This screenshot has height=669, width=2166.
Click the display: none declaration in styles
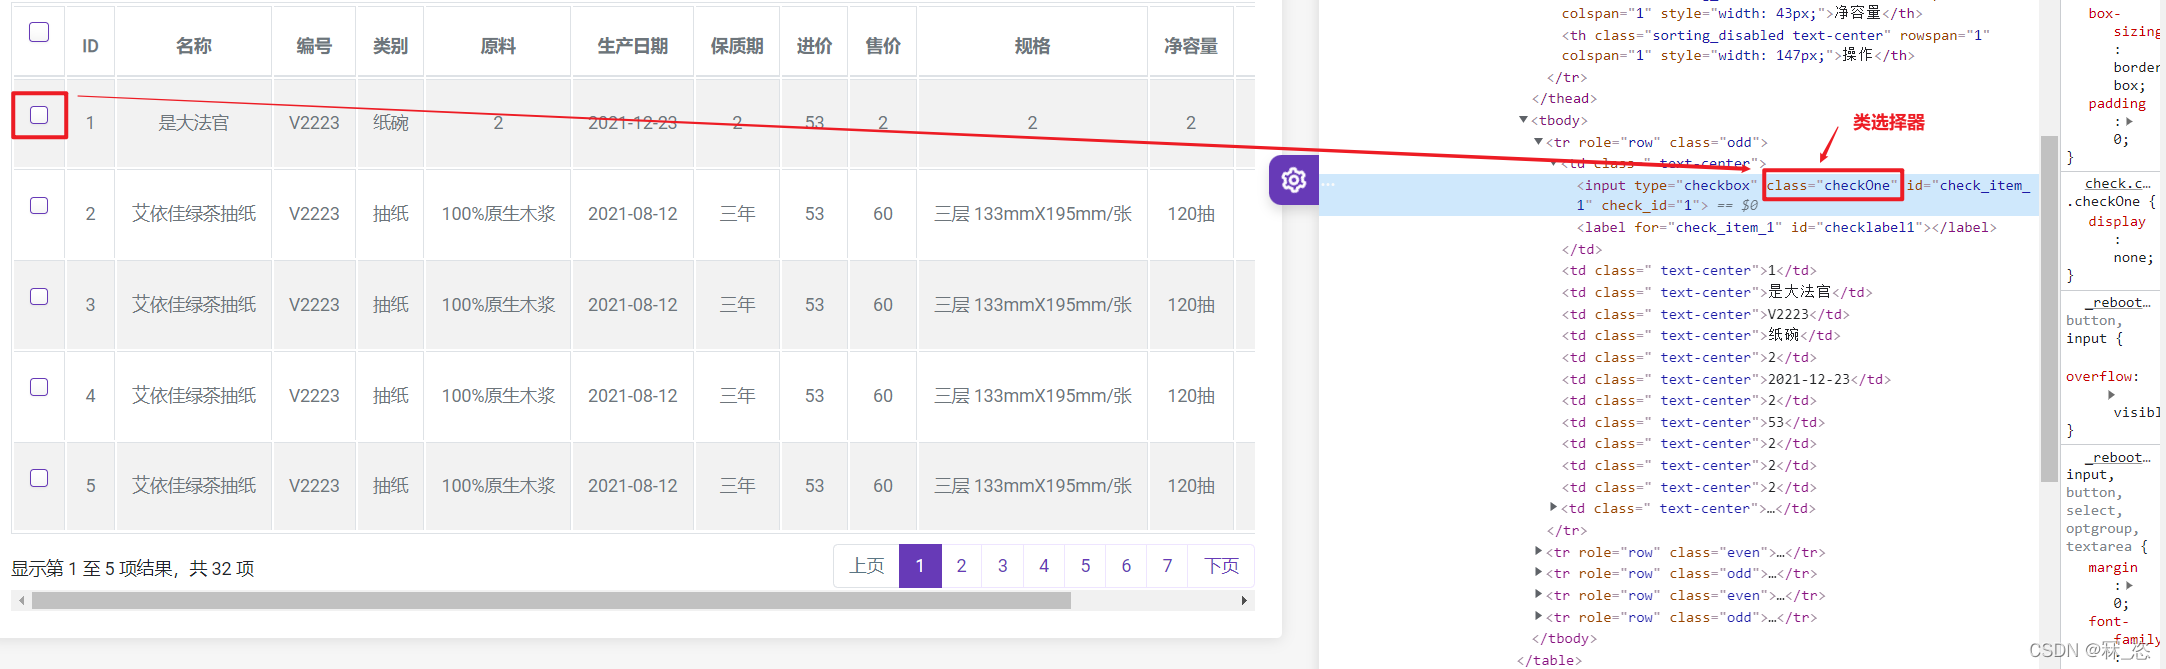pyautogui.click(x=2120, y=239)
